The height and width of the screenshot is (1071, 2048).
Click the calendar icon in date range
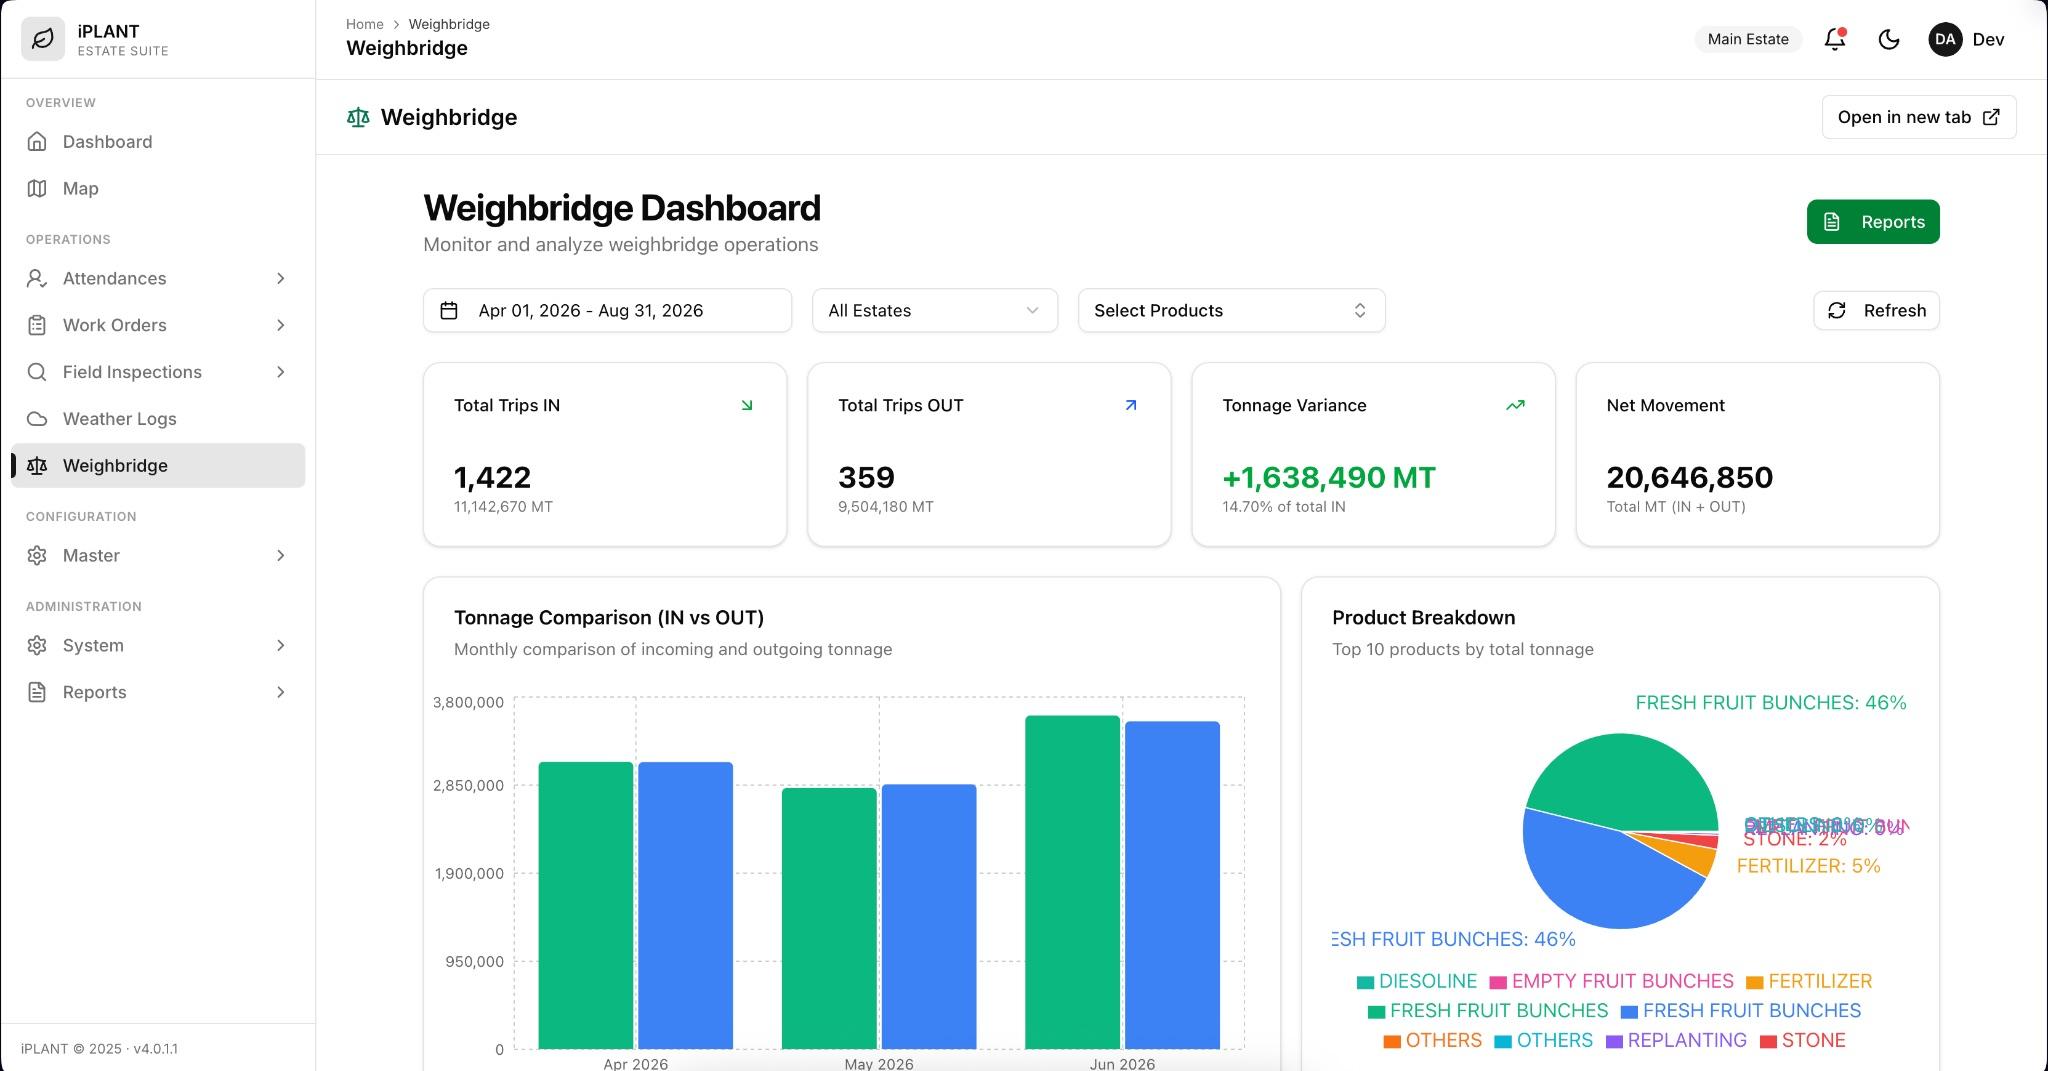449,311
